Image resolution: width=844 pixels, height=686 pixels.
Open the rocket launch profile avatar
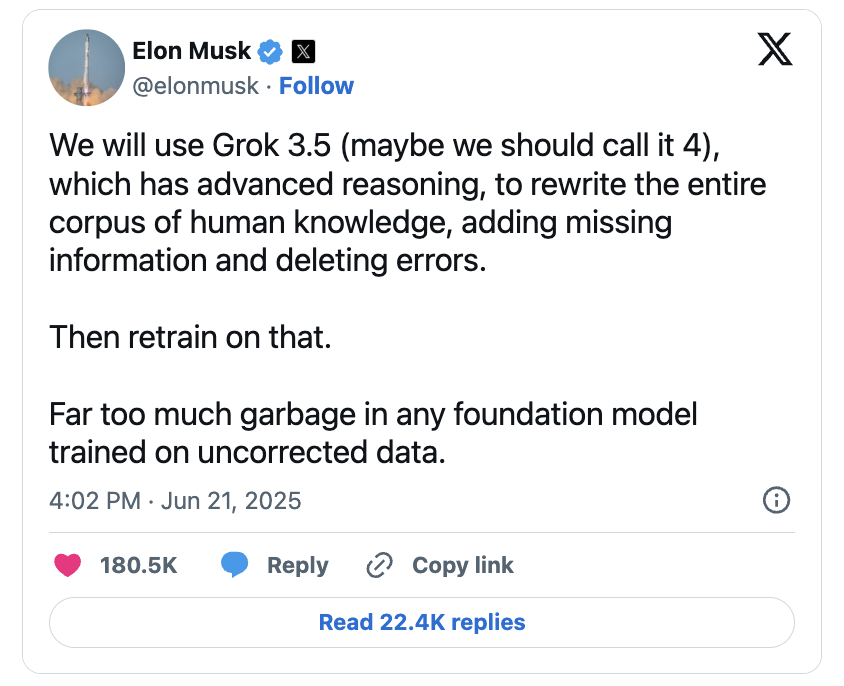pyautogui.click(x=87, y=68)
